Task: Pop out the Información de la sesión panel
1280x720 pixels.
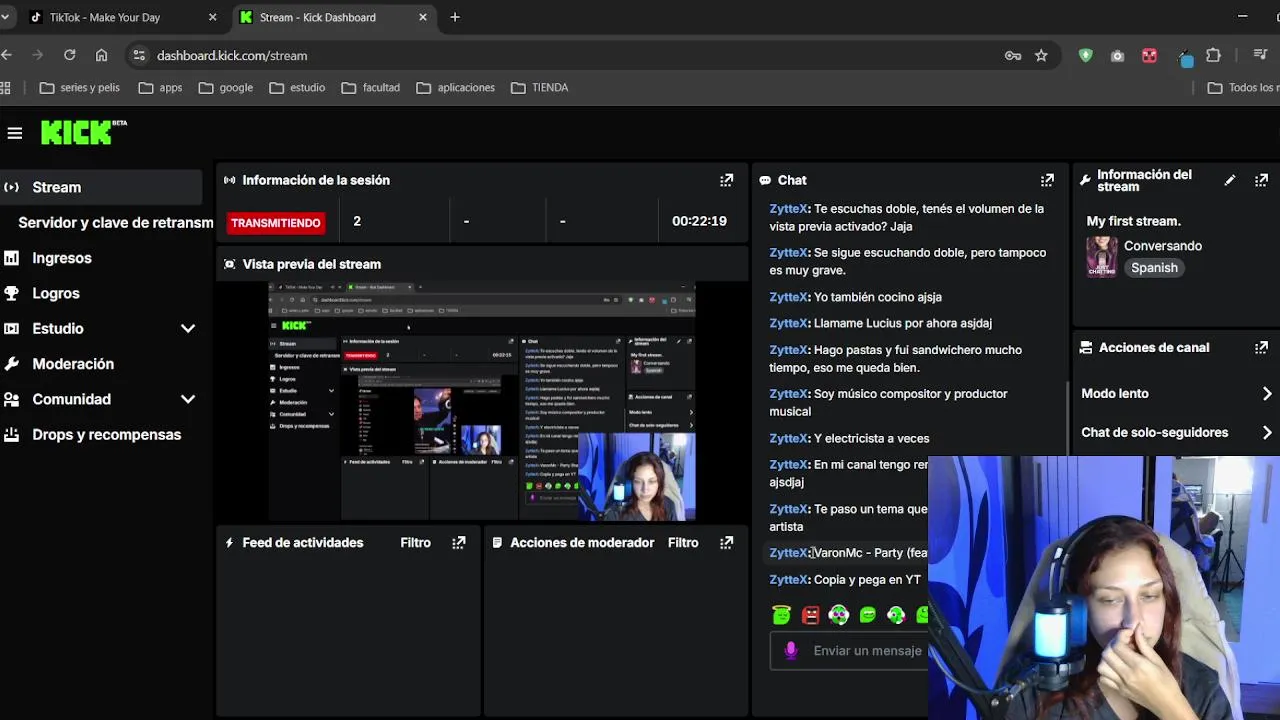Action: click(727, 180)
